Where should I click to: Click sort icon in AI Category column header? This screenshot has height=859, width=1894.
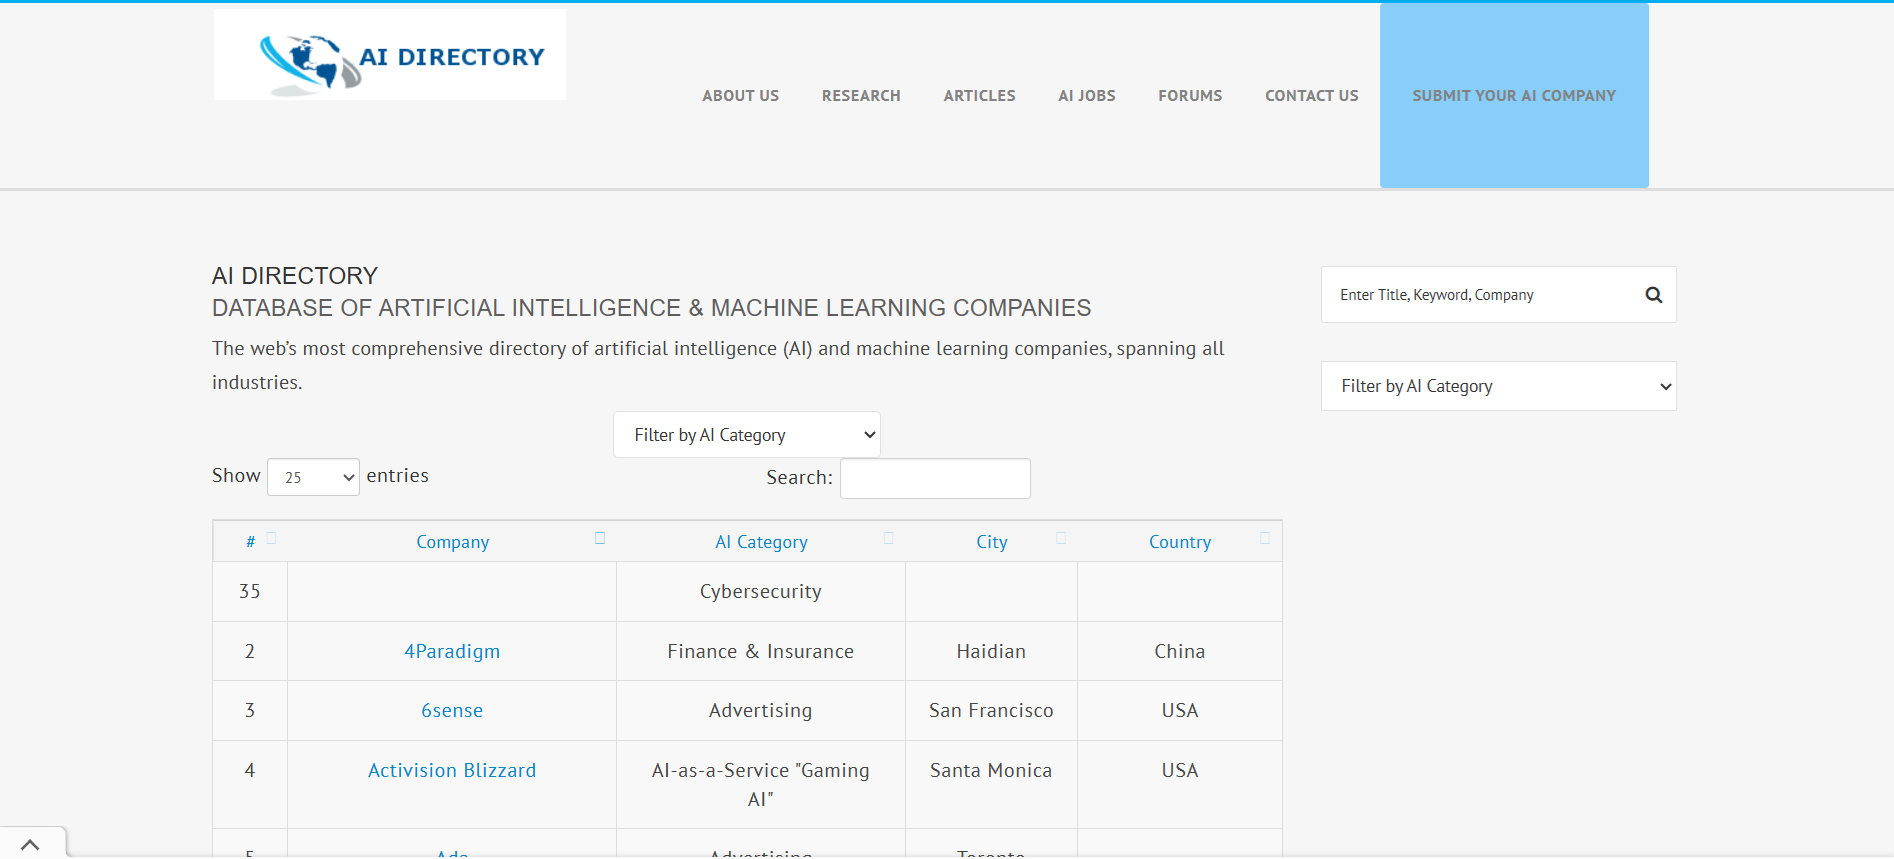point(889,538)
